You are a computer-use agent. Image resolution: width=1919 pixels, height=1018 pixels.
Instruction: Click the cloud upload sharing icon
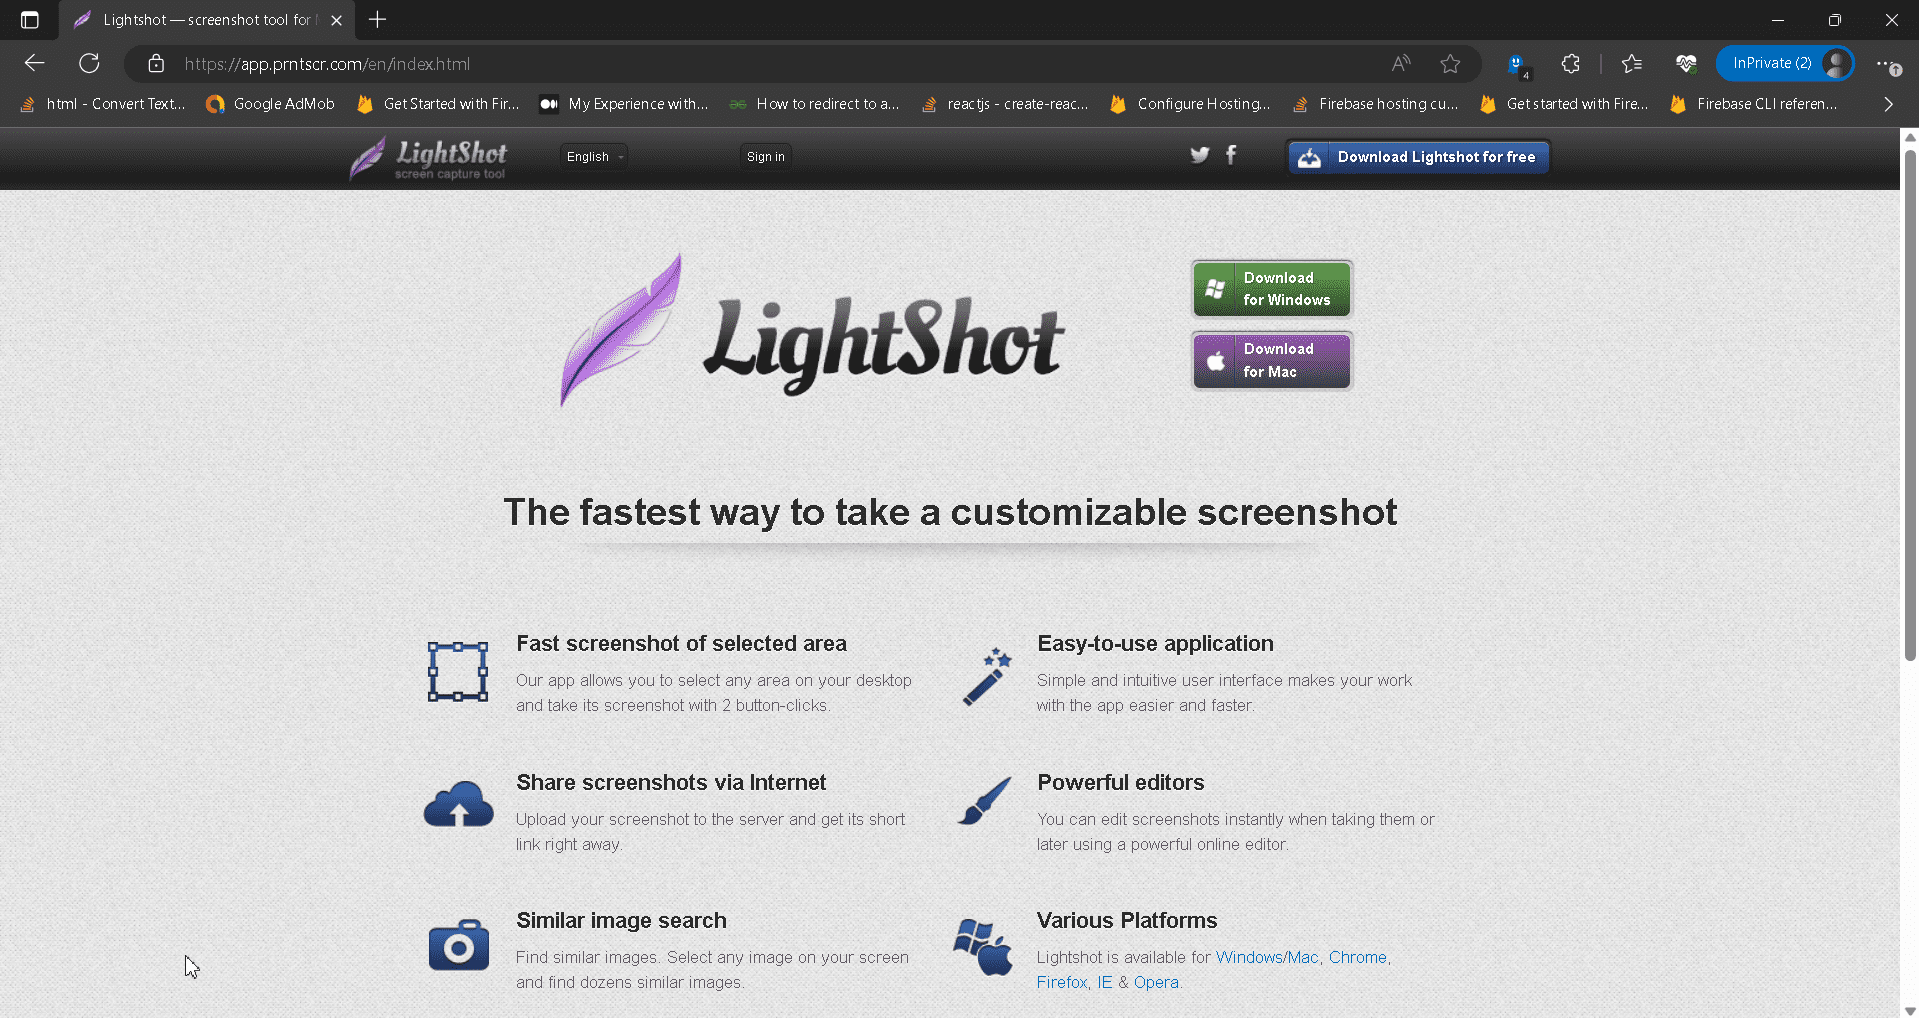(x=457, y=803)
